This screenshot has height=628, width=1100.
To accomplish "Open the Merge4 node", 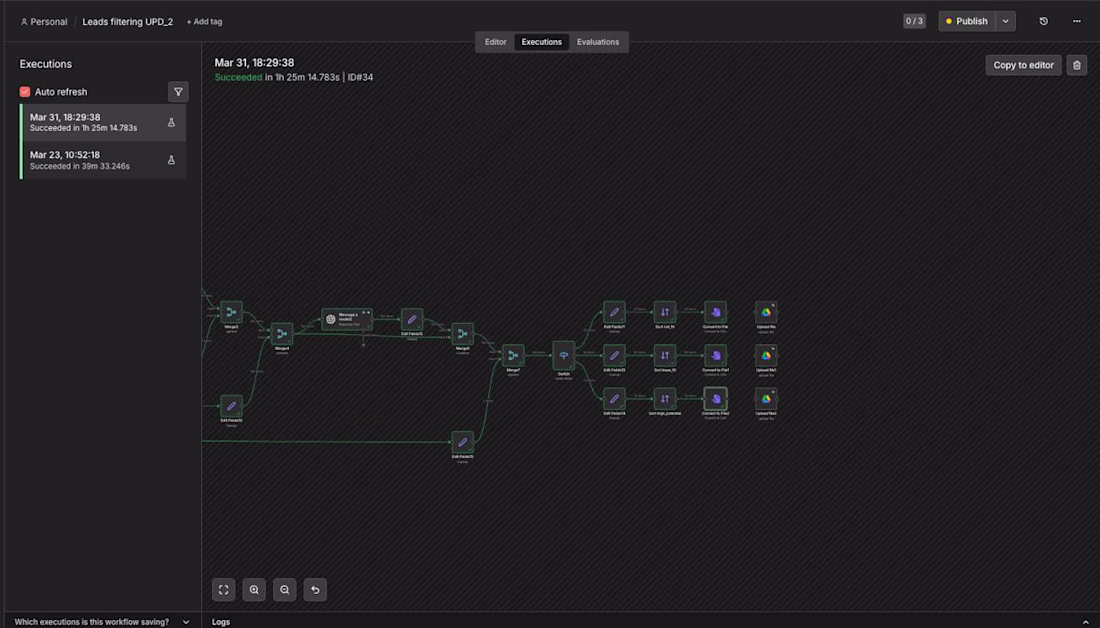I will coord(281,333).
